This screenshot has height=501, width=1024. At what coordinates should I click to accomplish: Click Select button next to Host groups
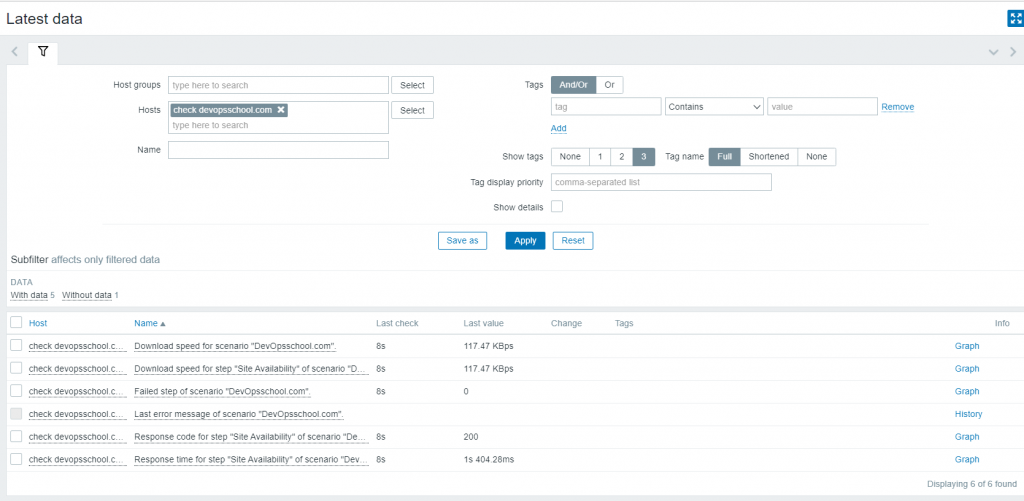[412, 85]
